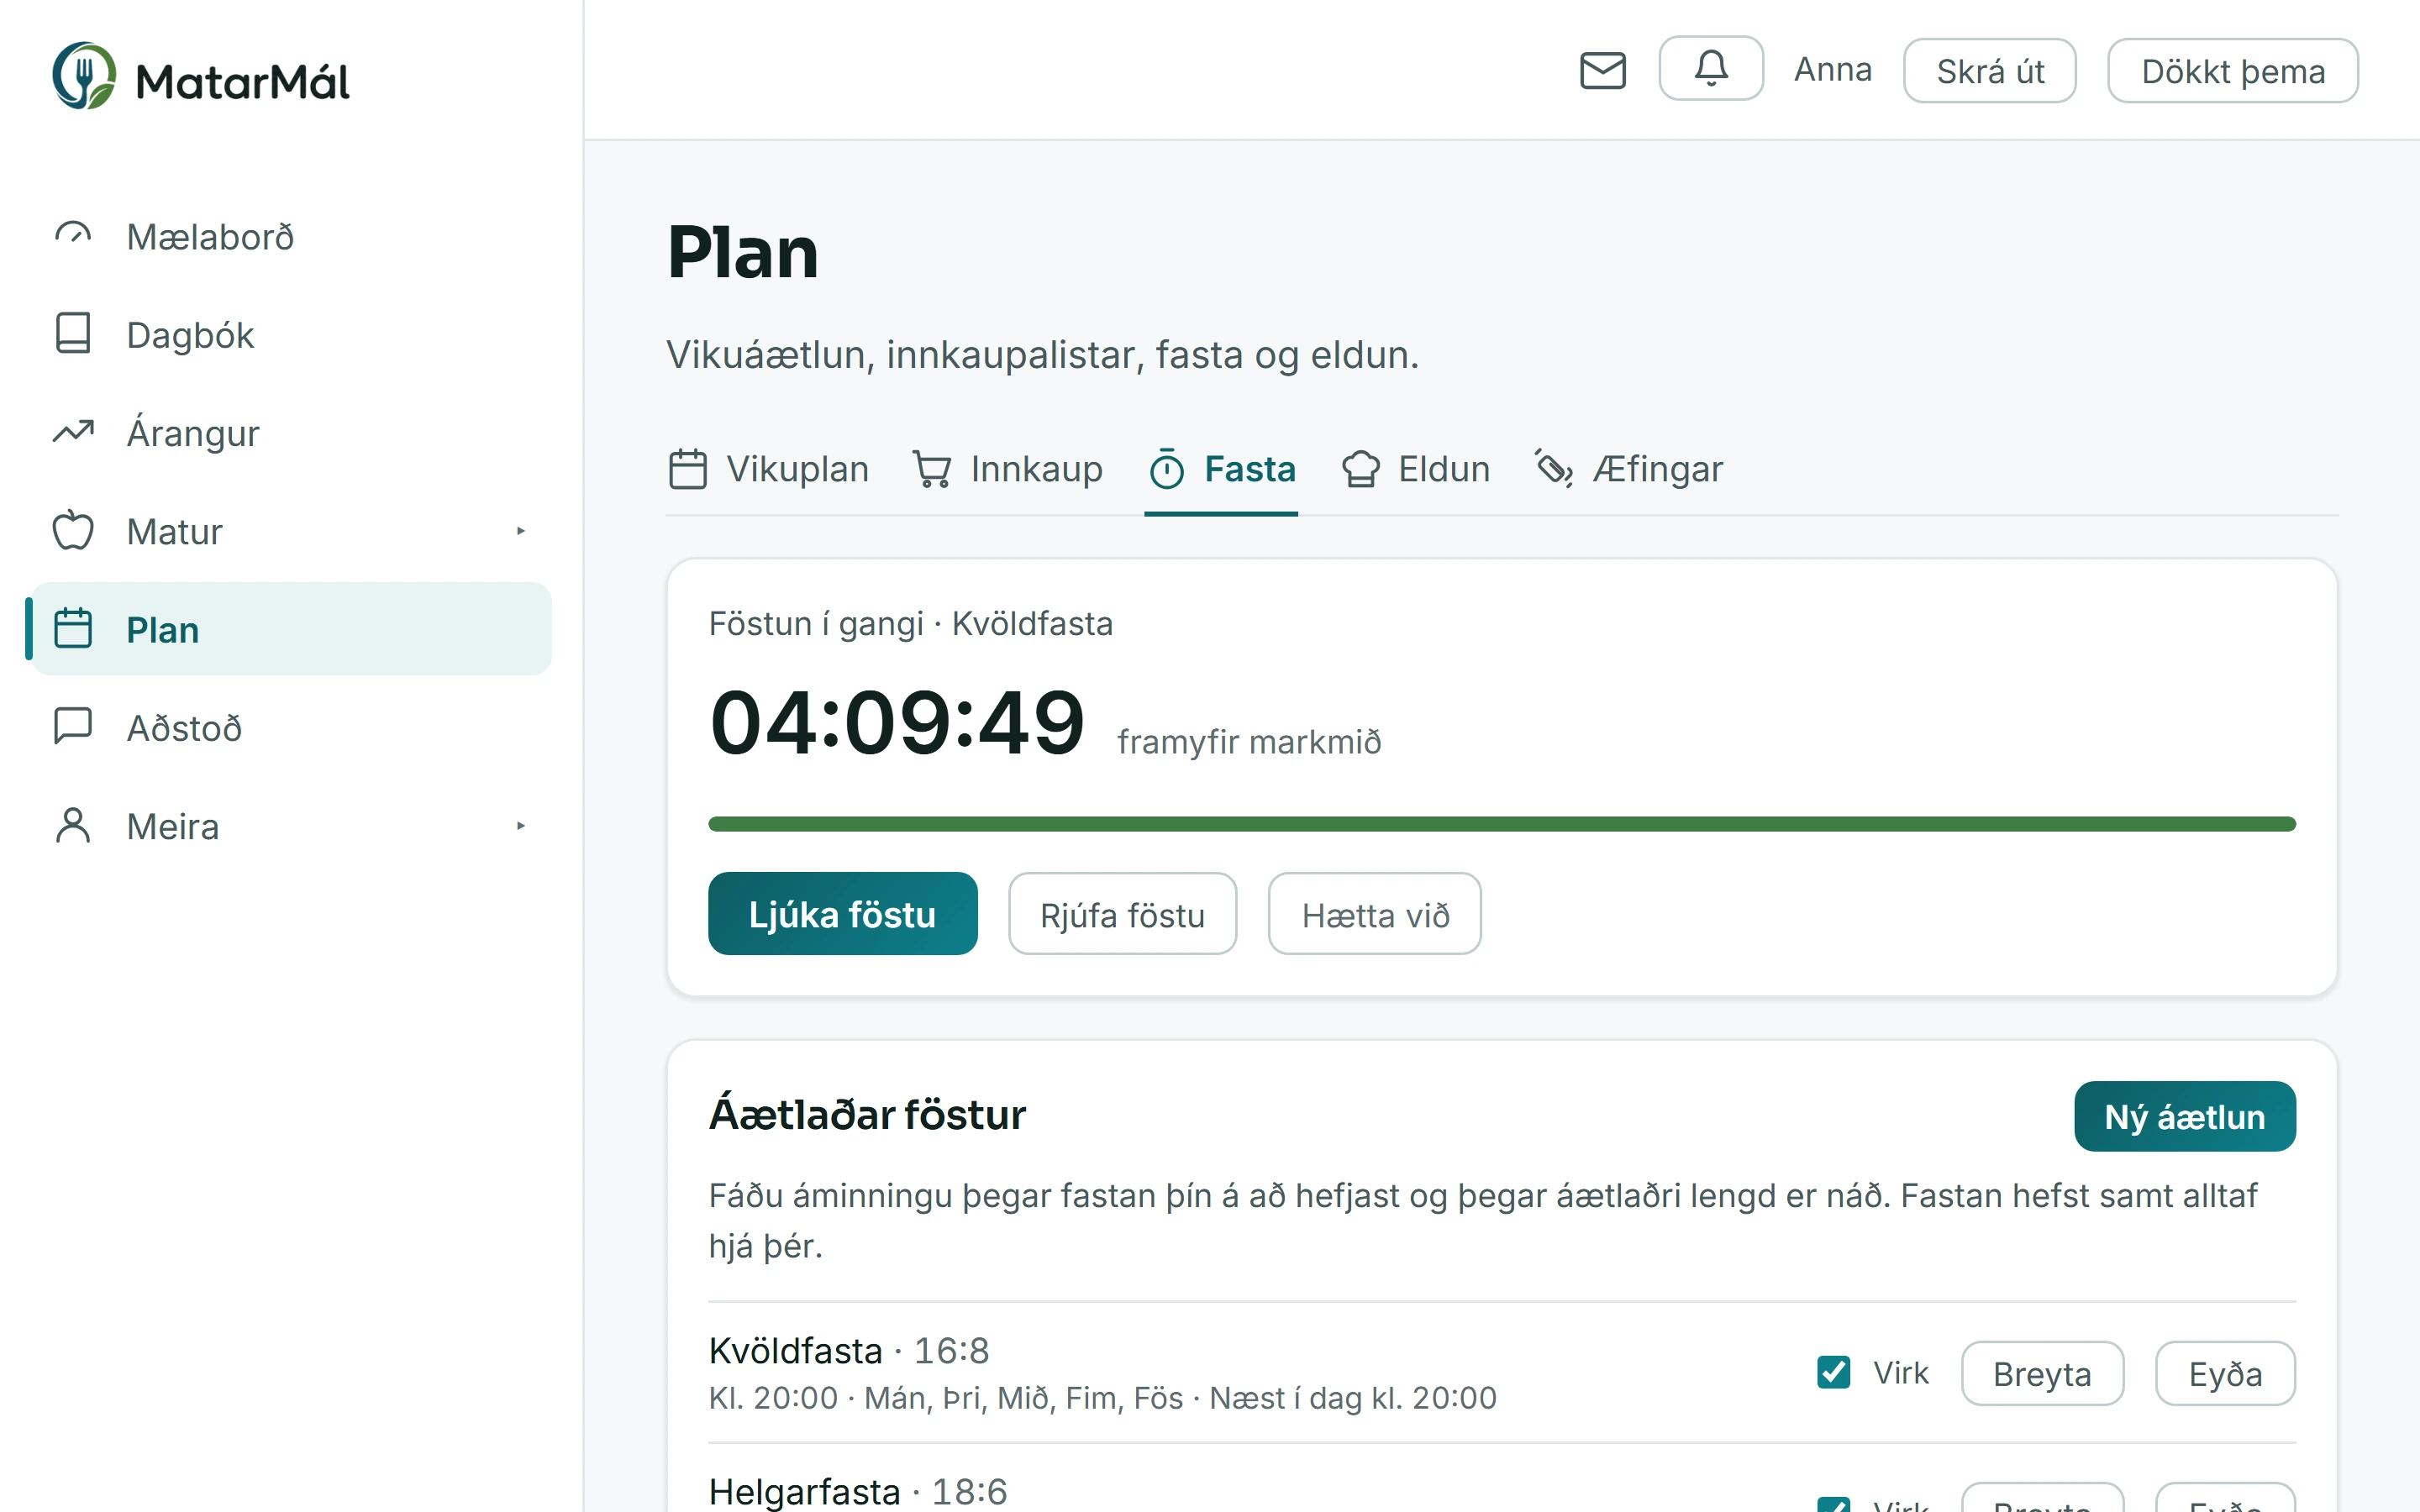The height and width of the screenshot is (1512, 2420).
Task: Open Dagbók in the sidebar
Action: [x=291, y=335]
